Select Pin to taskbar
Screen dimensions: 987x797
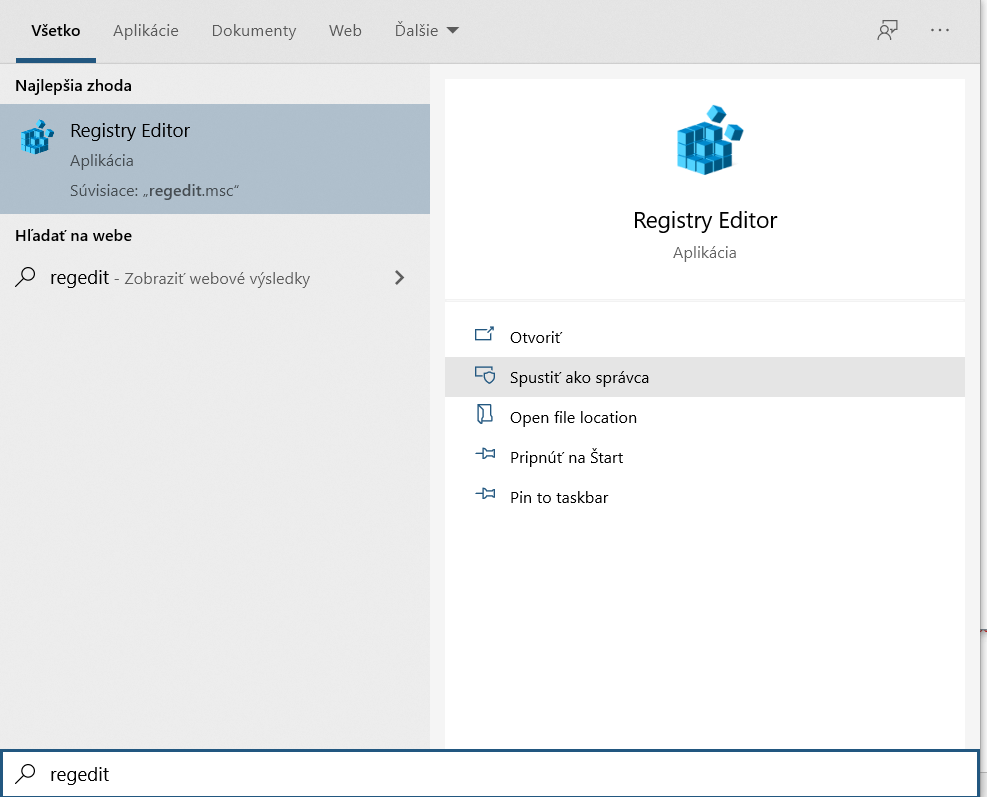coord(704,497)
